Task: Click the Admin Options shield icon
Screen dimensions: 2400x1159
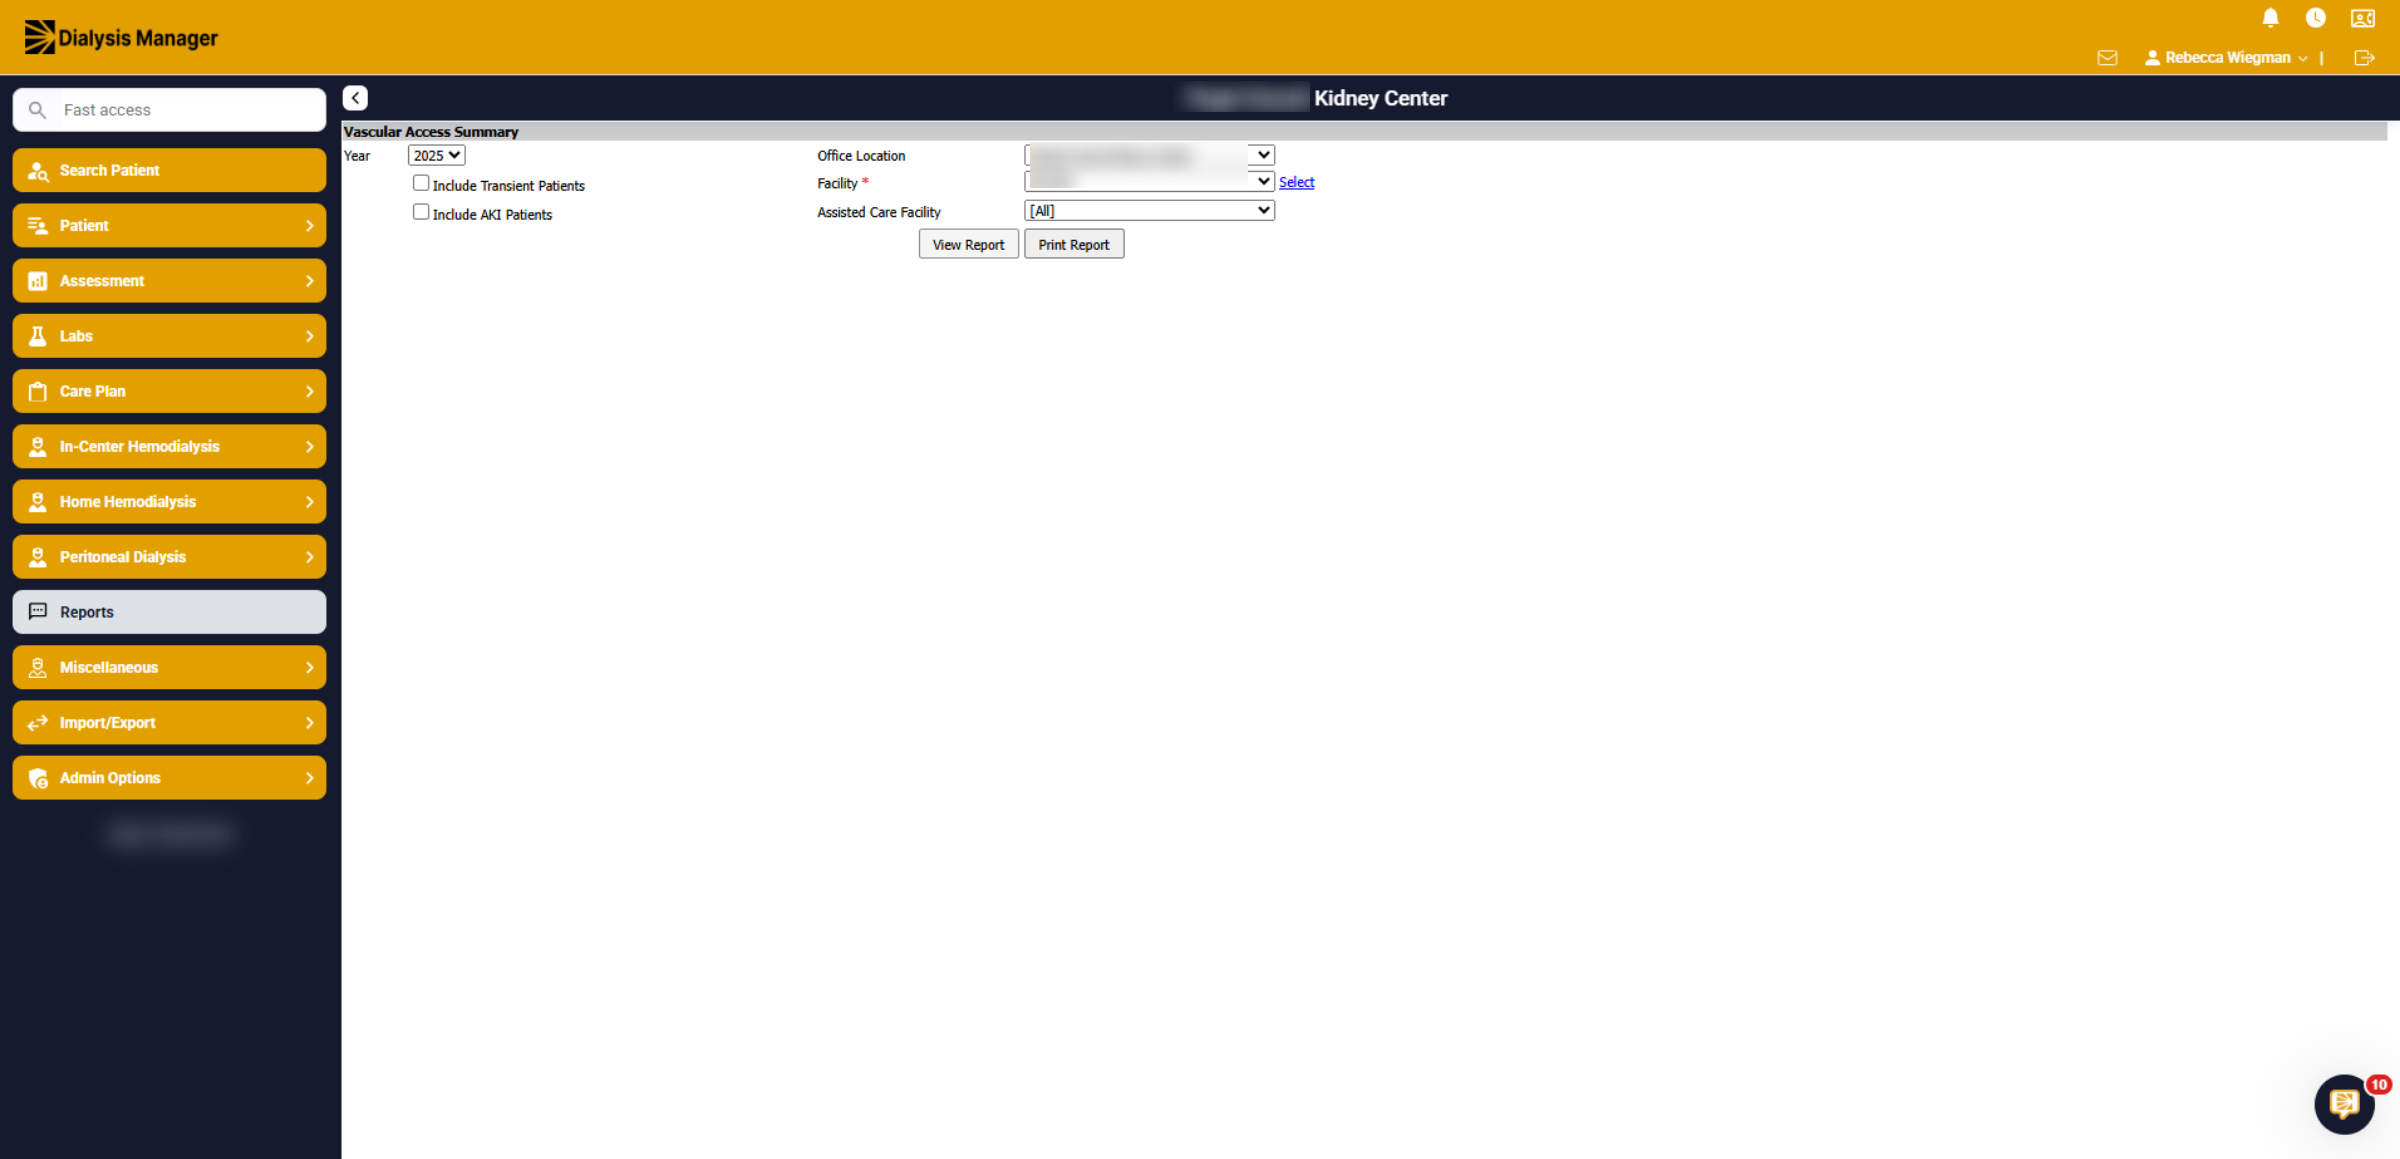Action: click(38, 778)
